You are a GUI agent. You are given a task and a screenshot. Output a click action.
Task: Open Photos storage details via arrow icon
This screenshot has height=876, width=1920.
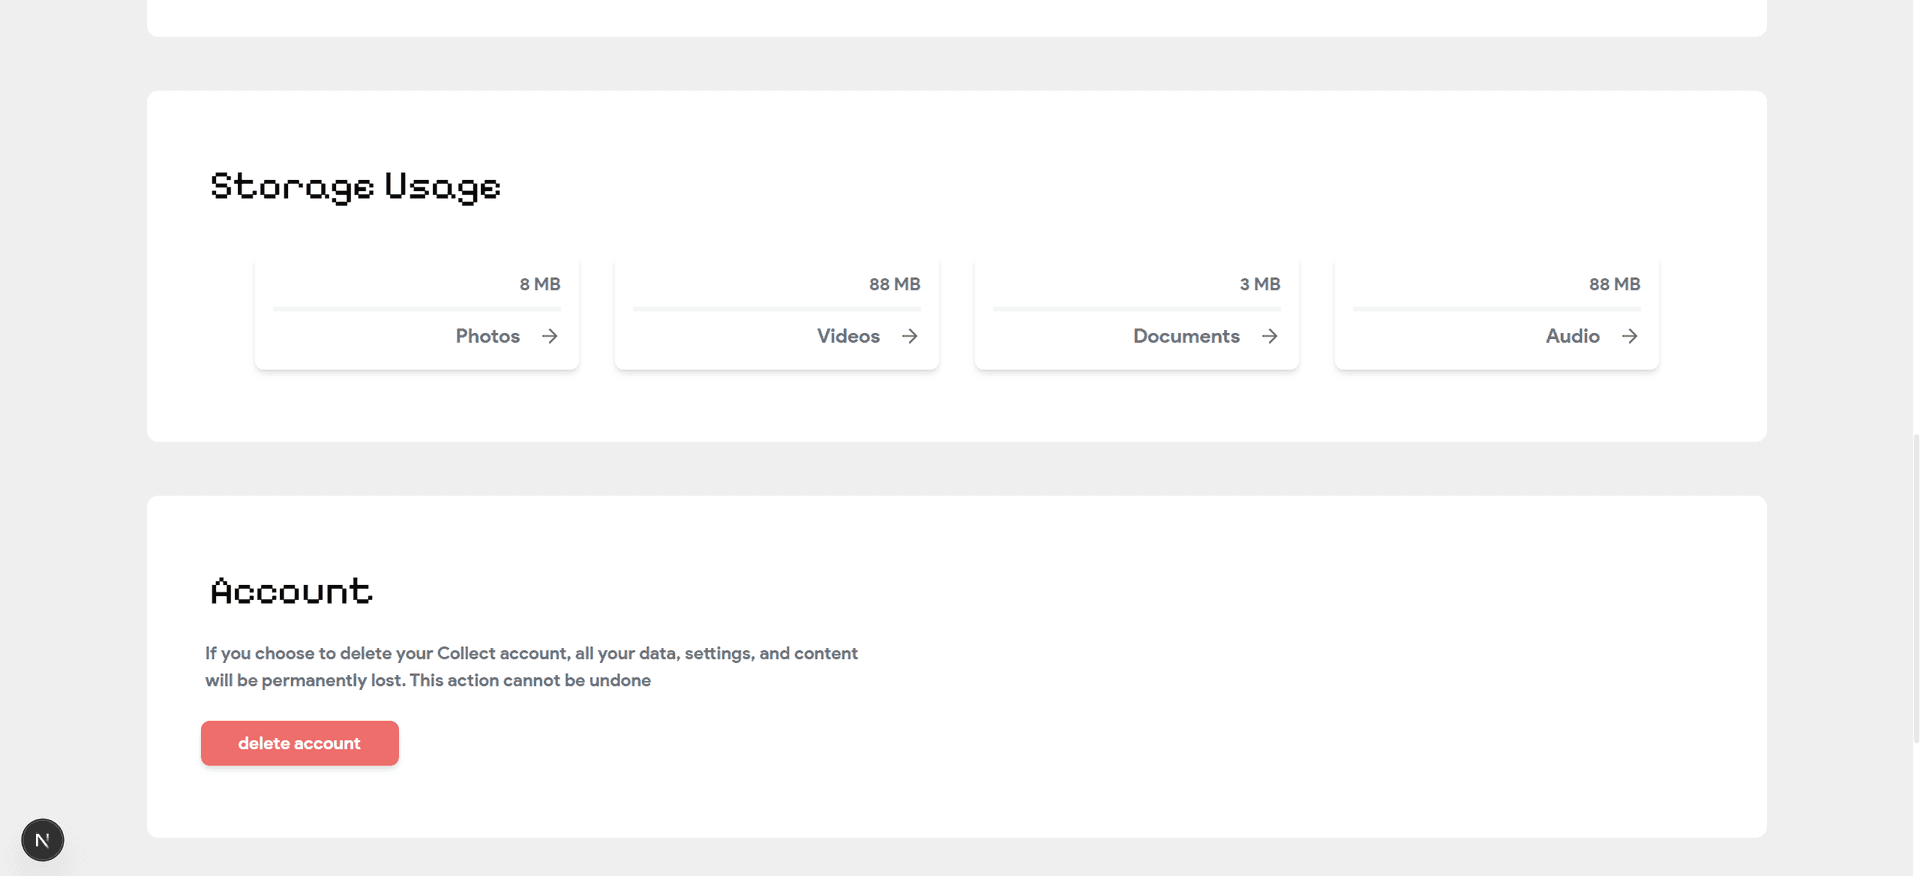[549, 336]
